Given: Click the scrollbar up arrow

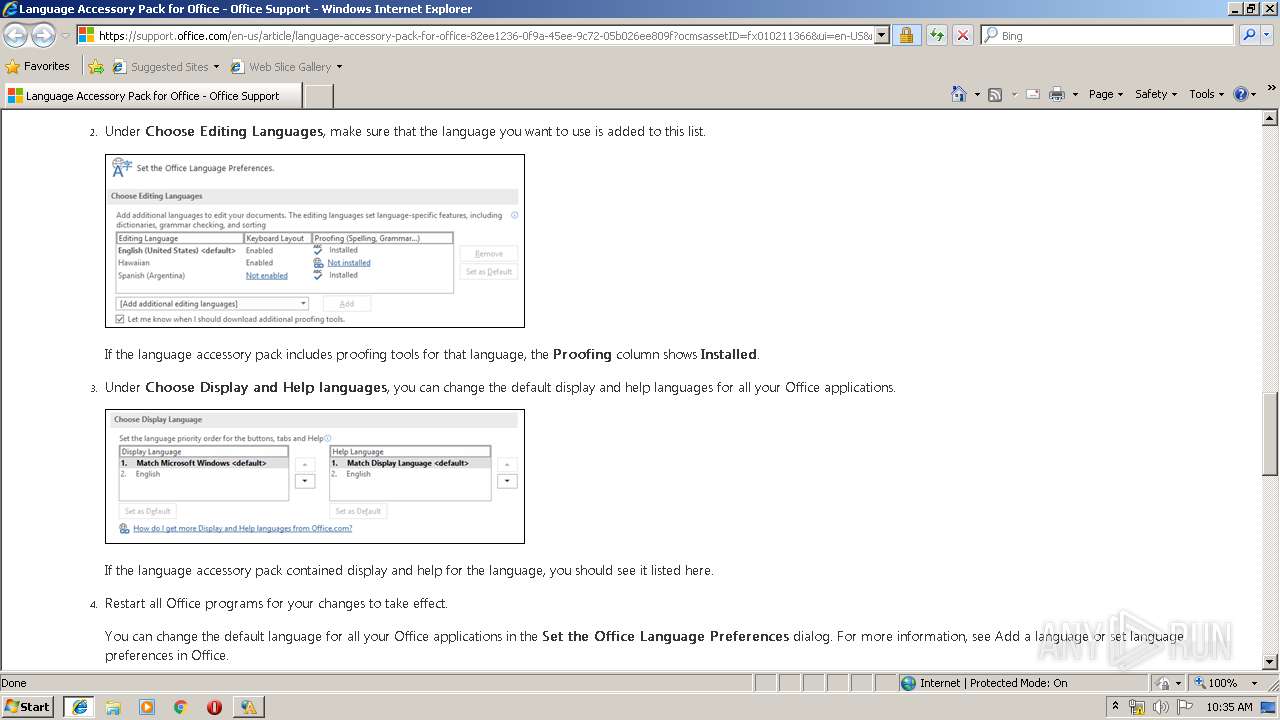Looking at the screenshot, I should coord(1271,118).
